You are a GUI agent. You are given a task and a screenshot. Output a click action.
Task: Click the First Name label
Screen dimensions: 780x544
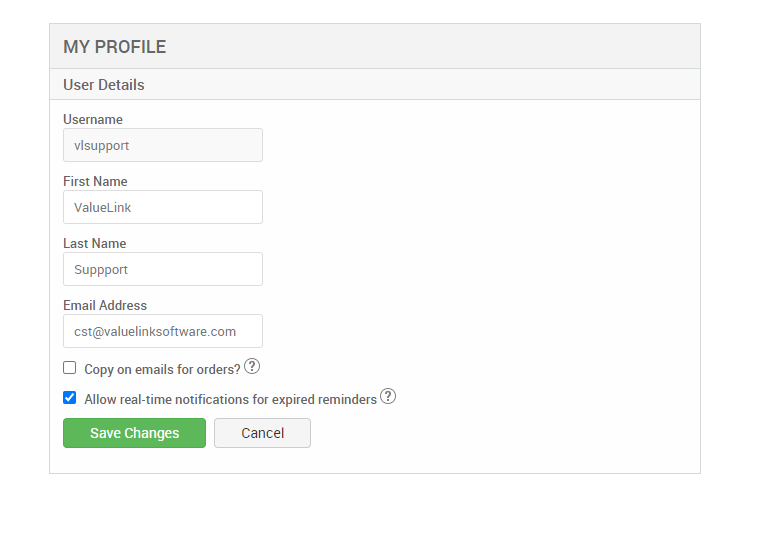pyautogui.click(x=95, y=181)
